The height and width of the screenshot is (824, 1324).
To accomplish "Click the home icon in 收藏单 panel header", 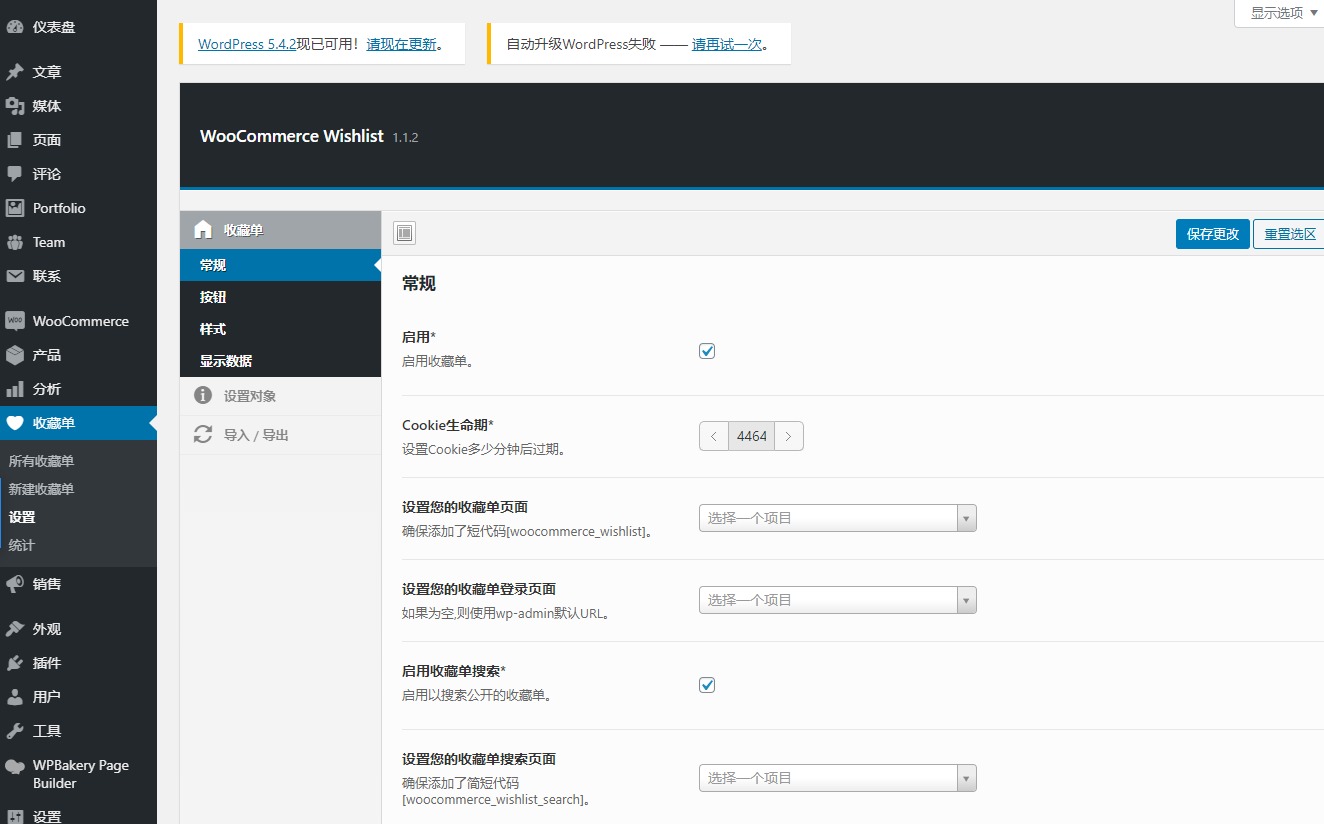I will pos(203,230).
